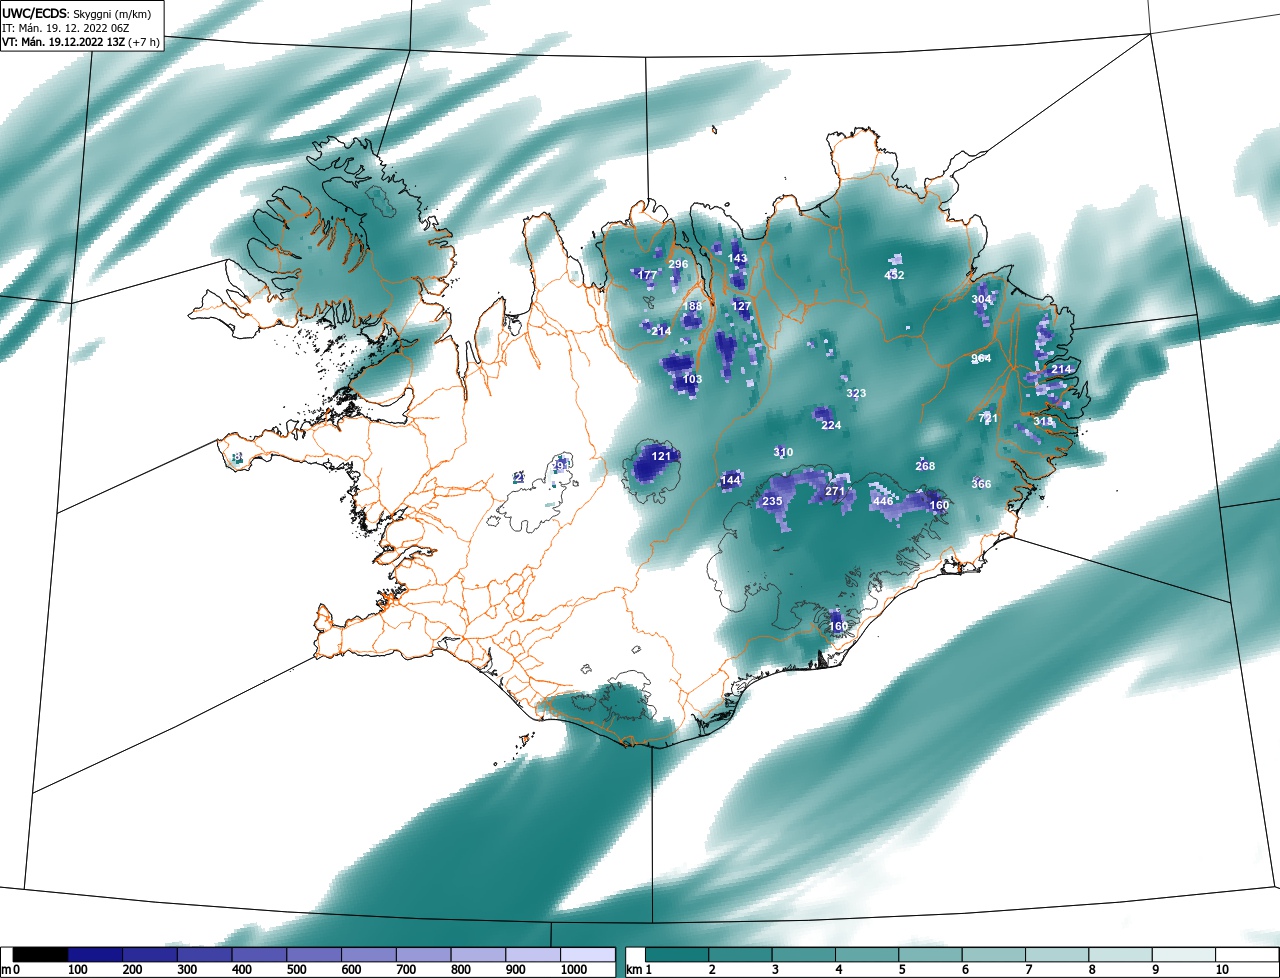Click the visibility value 315
Viewport: 1280px width, 978px height.
click(x=1043, y=422)
